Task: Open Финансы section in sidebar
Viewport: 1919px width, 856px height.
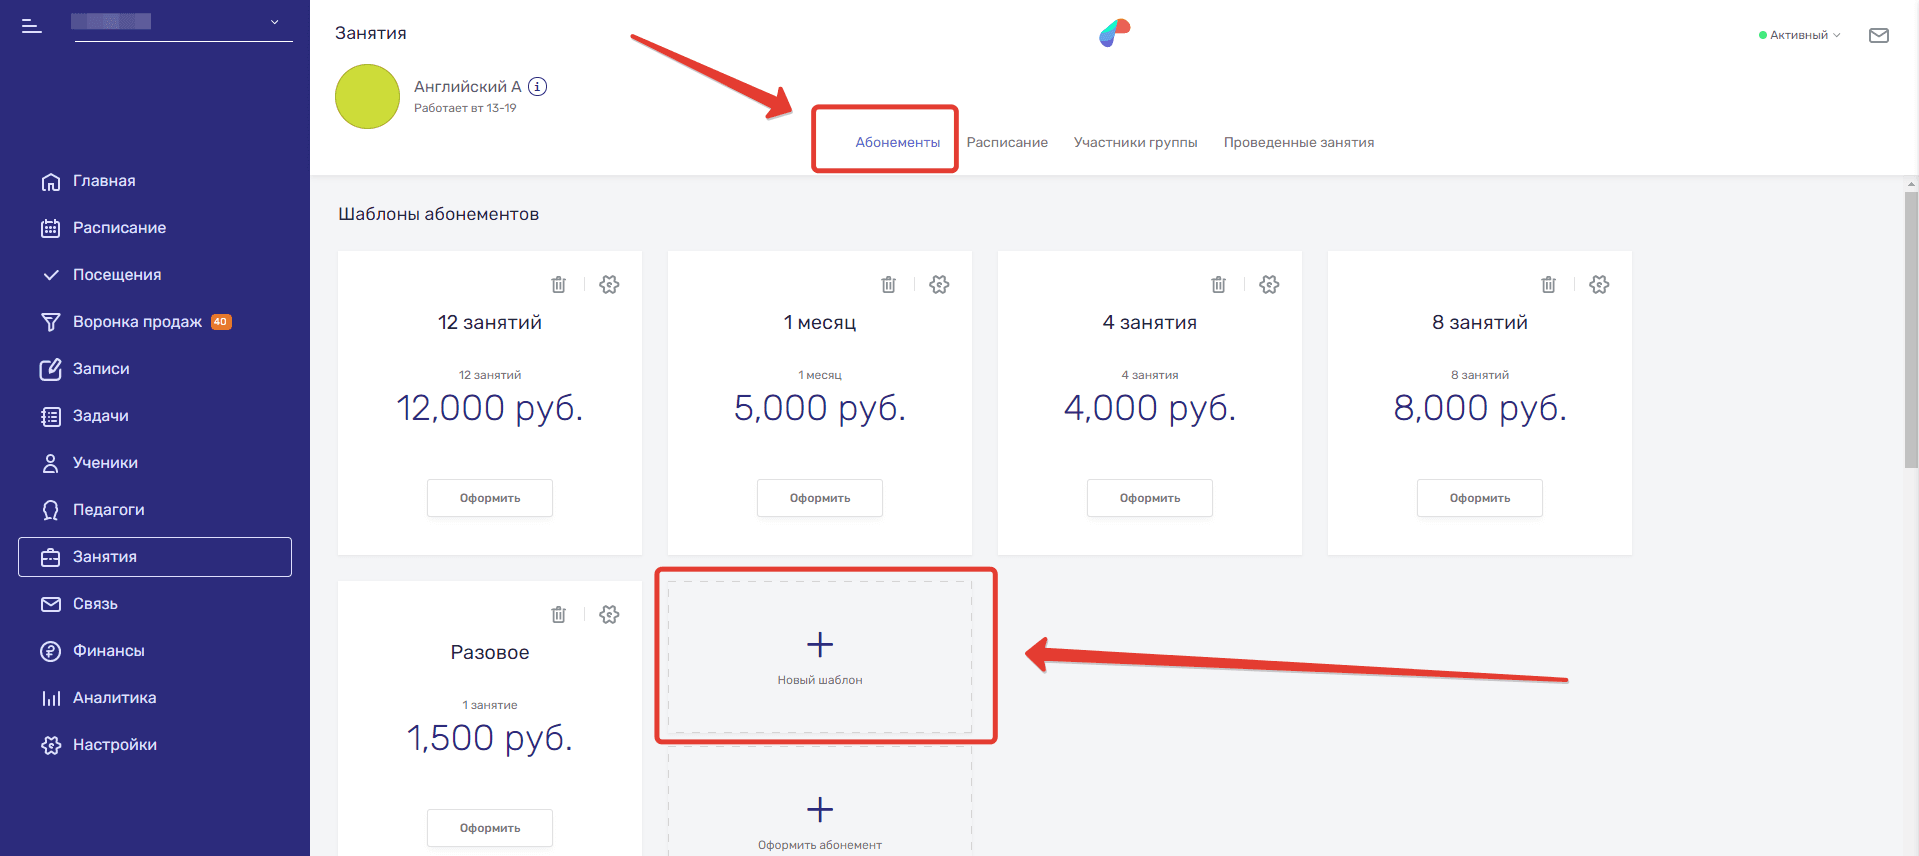Action: [108, 651]
